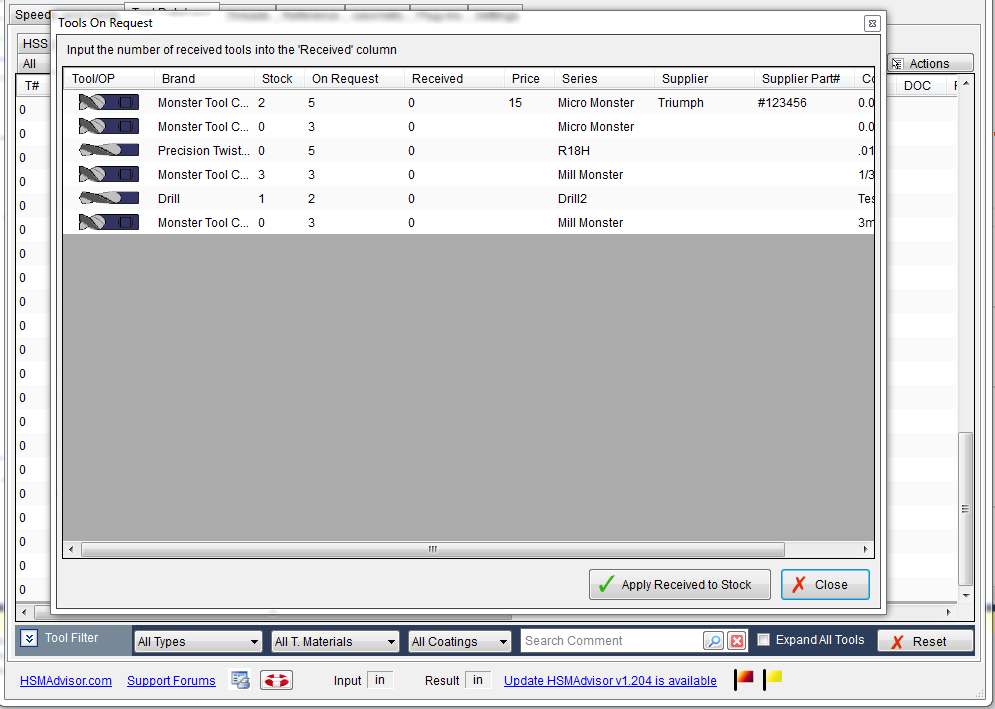Viewport: 995px width, 709px height.
Task: Expand the All Coatings dropdown
Action: click(459, 642)
